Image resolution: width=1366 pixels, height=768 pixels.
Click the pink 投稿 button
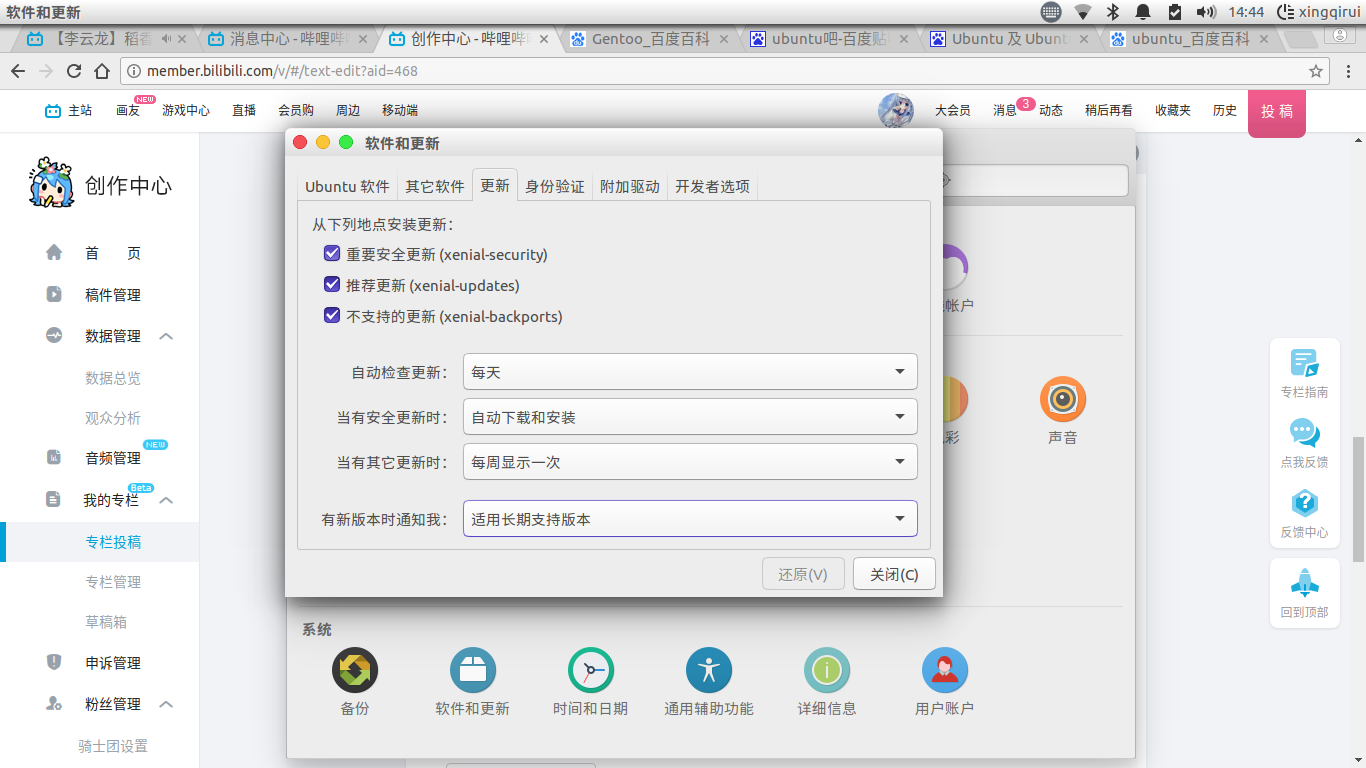click(1277, 111)
